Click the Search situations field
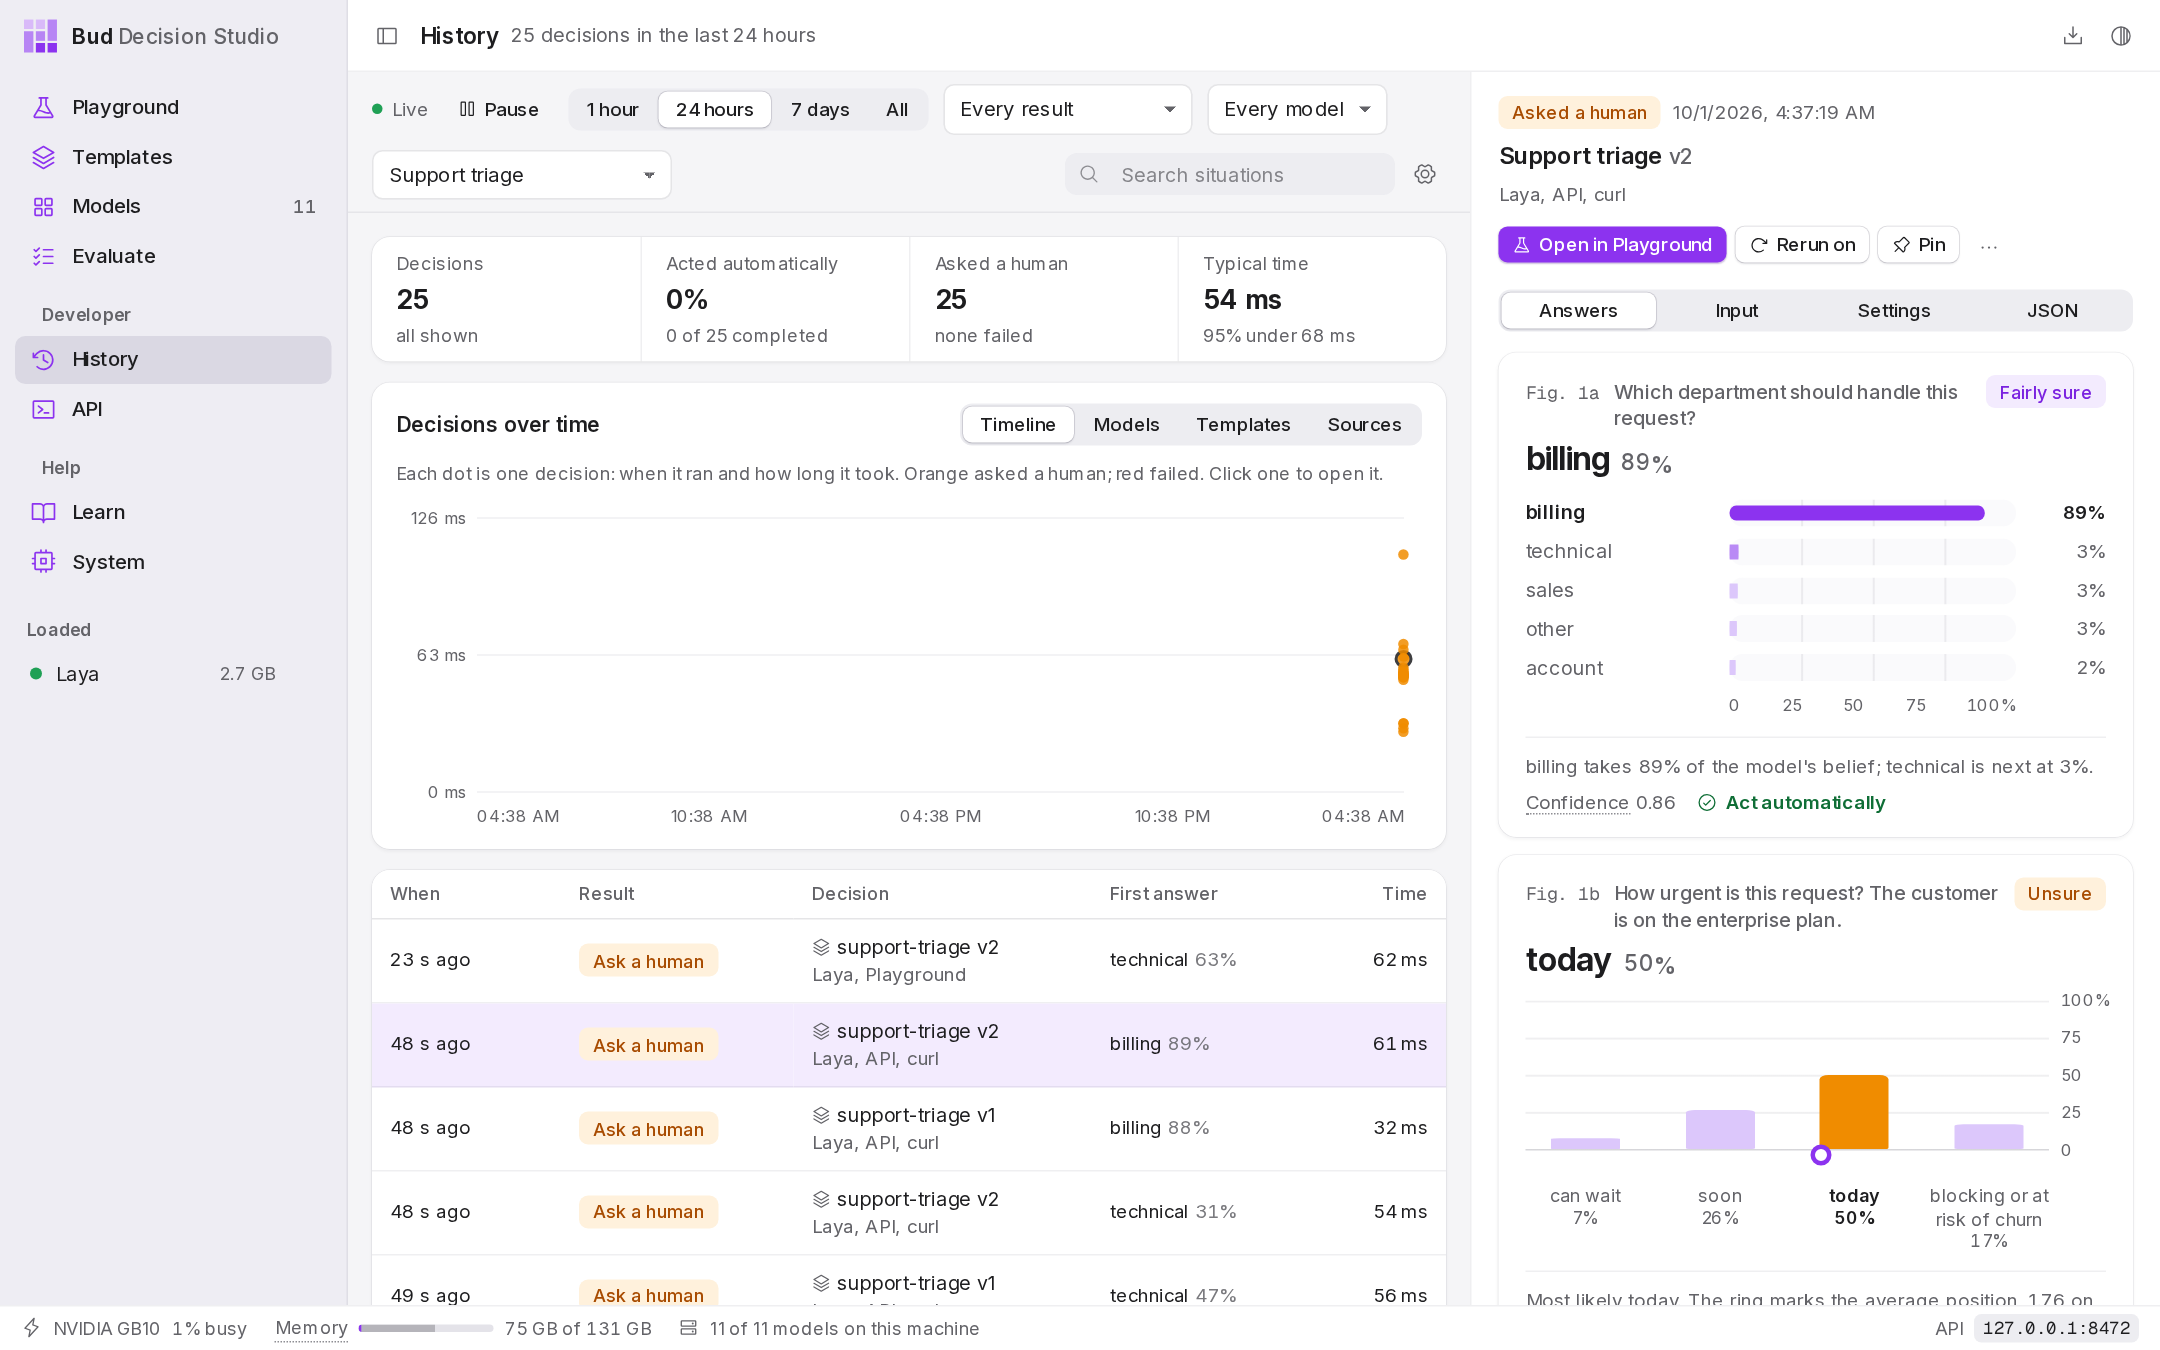2160x1350 pixels. [1230, 175]
